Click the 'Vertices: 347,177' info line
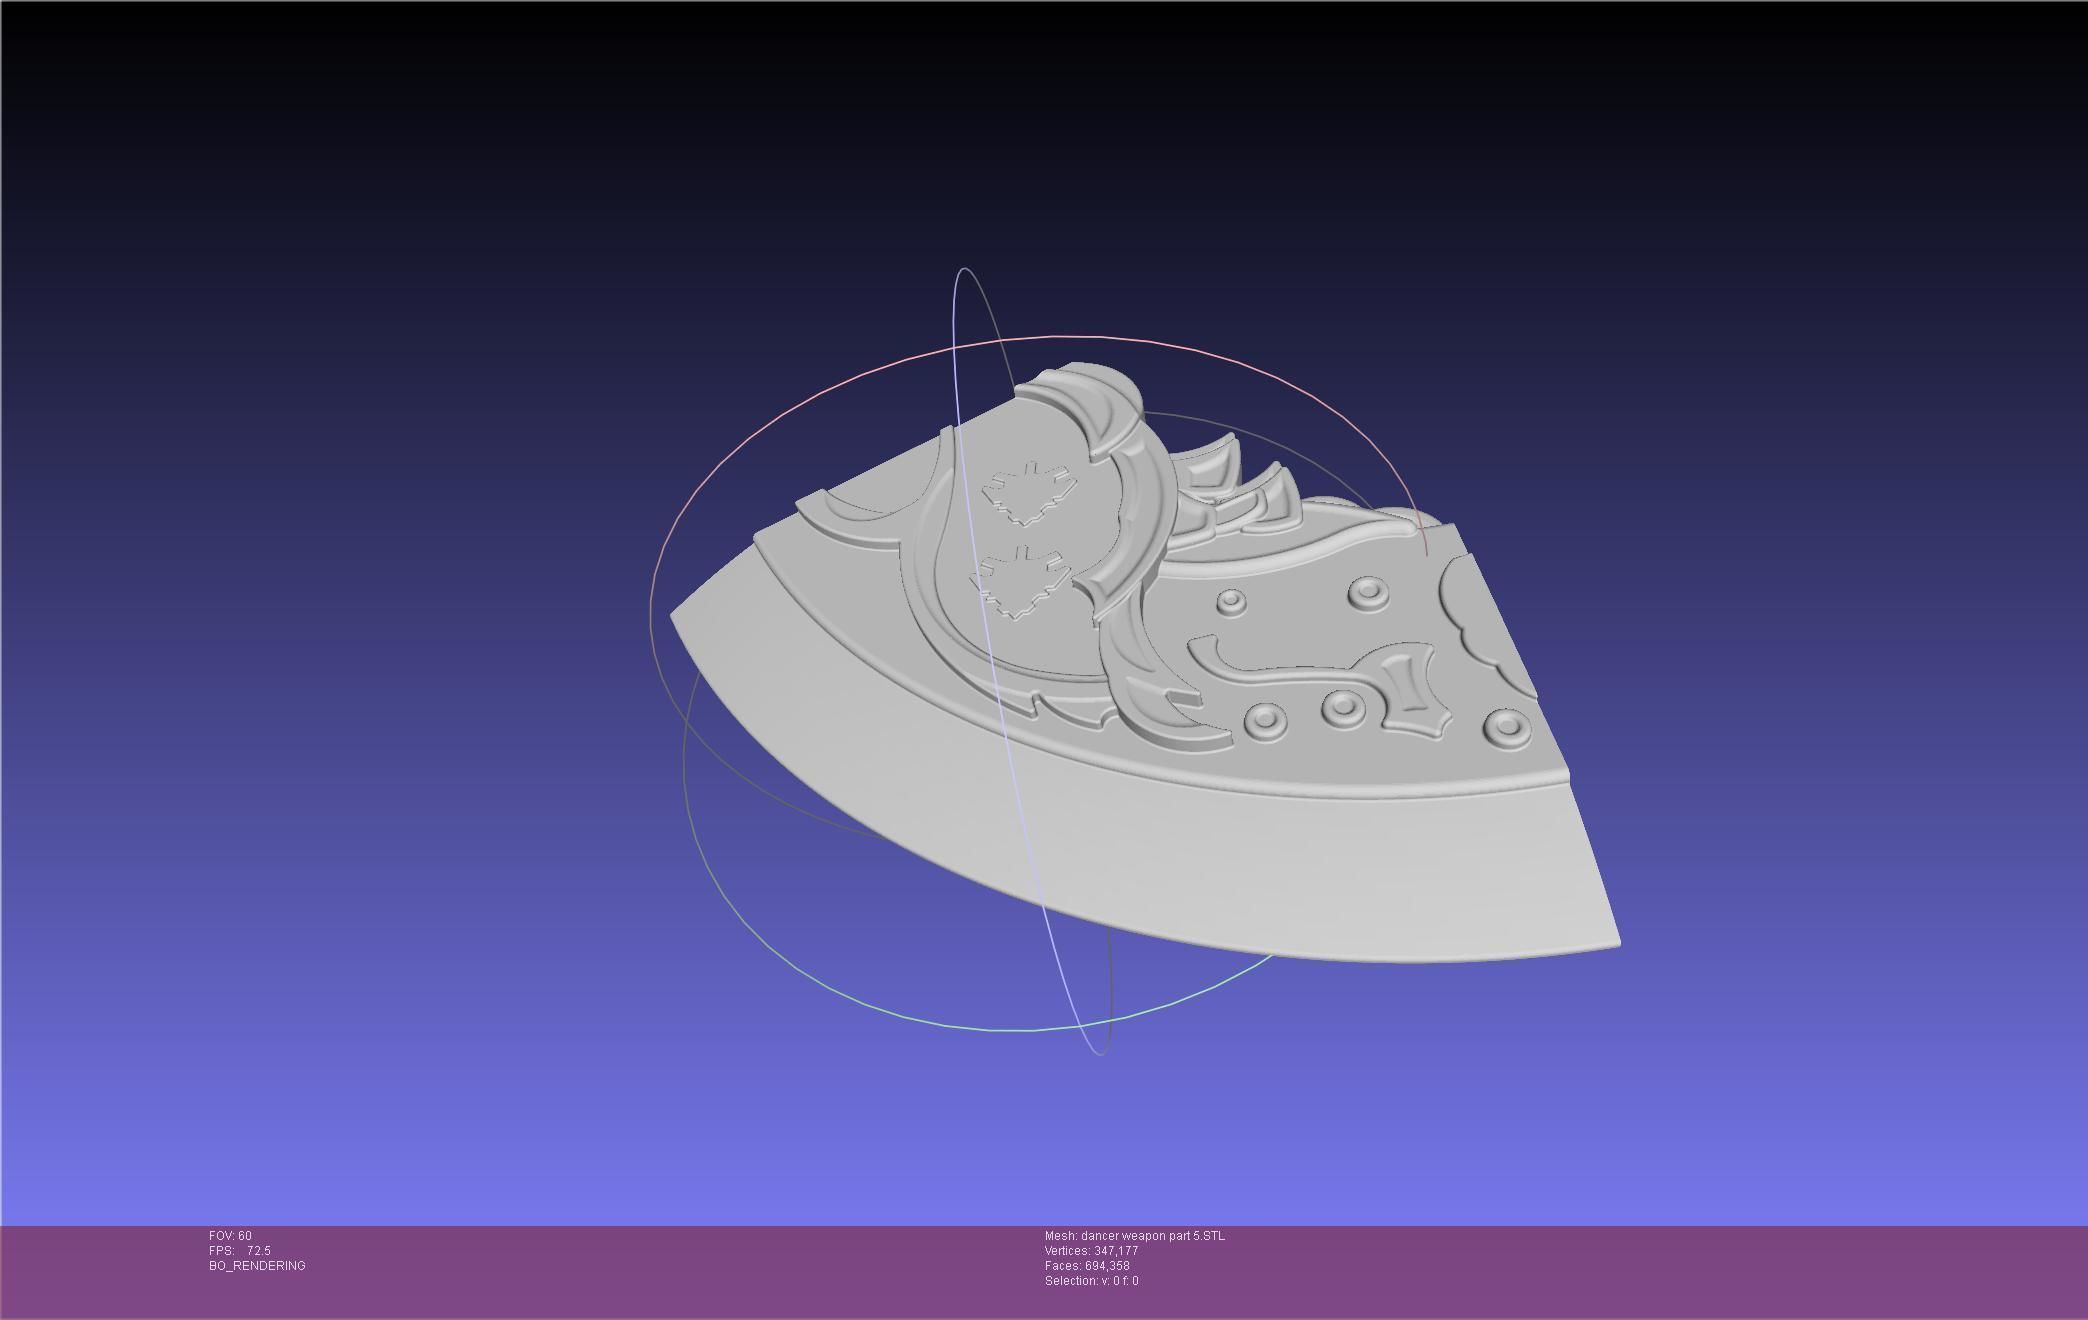The width and height of the screenshot is (2088, 1320). click(x=1092, y=1251)
